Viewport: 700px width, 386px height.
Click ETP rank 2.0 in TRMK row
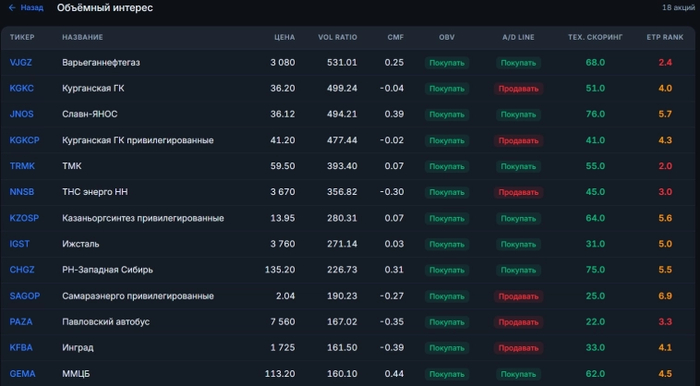[665, 166]
